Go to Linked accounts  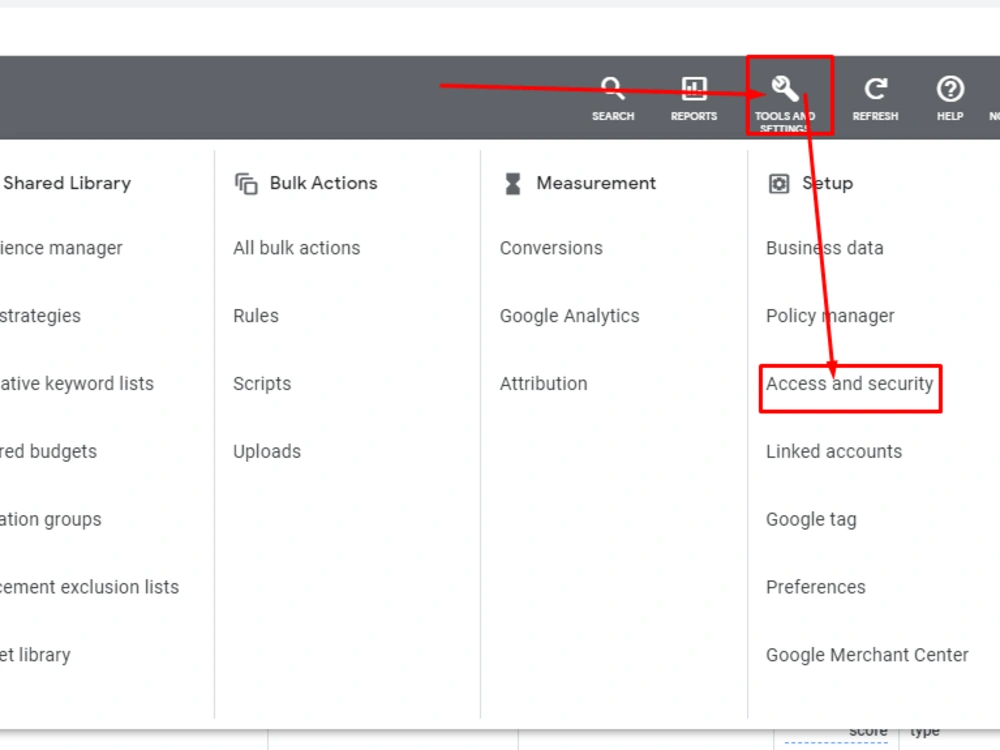pos(834,452)
